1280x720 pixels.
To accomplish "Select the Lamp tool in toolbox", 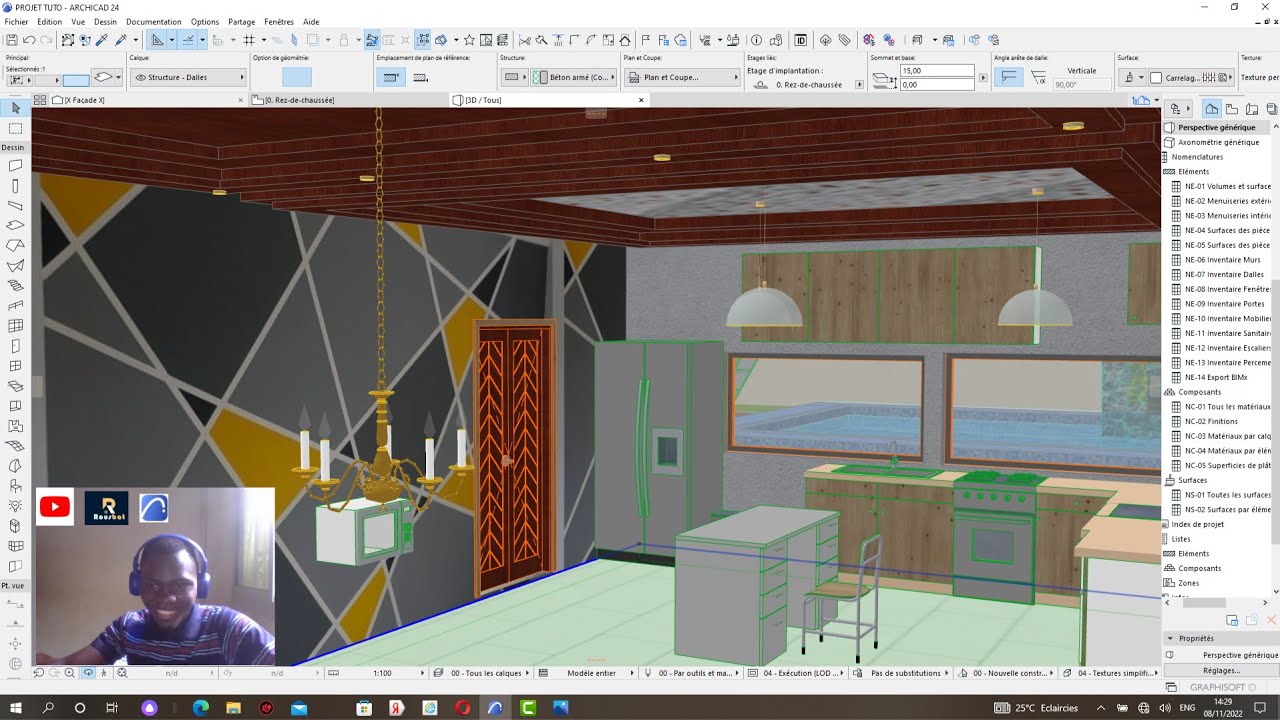I will pos(15,506).
